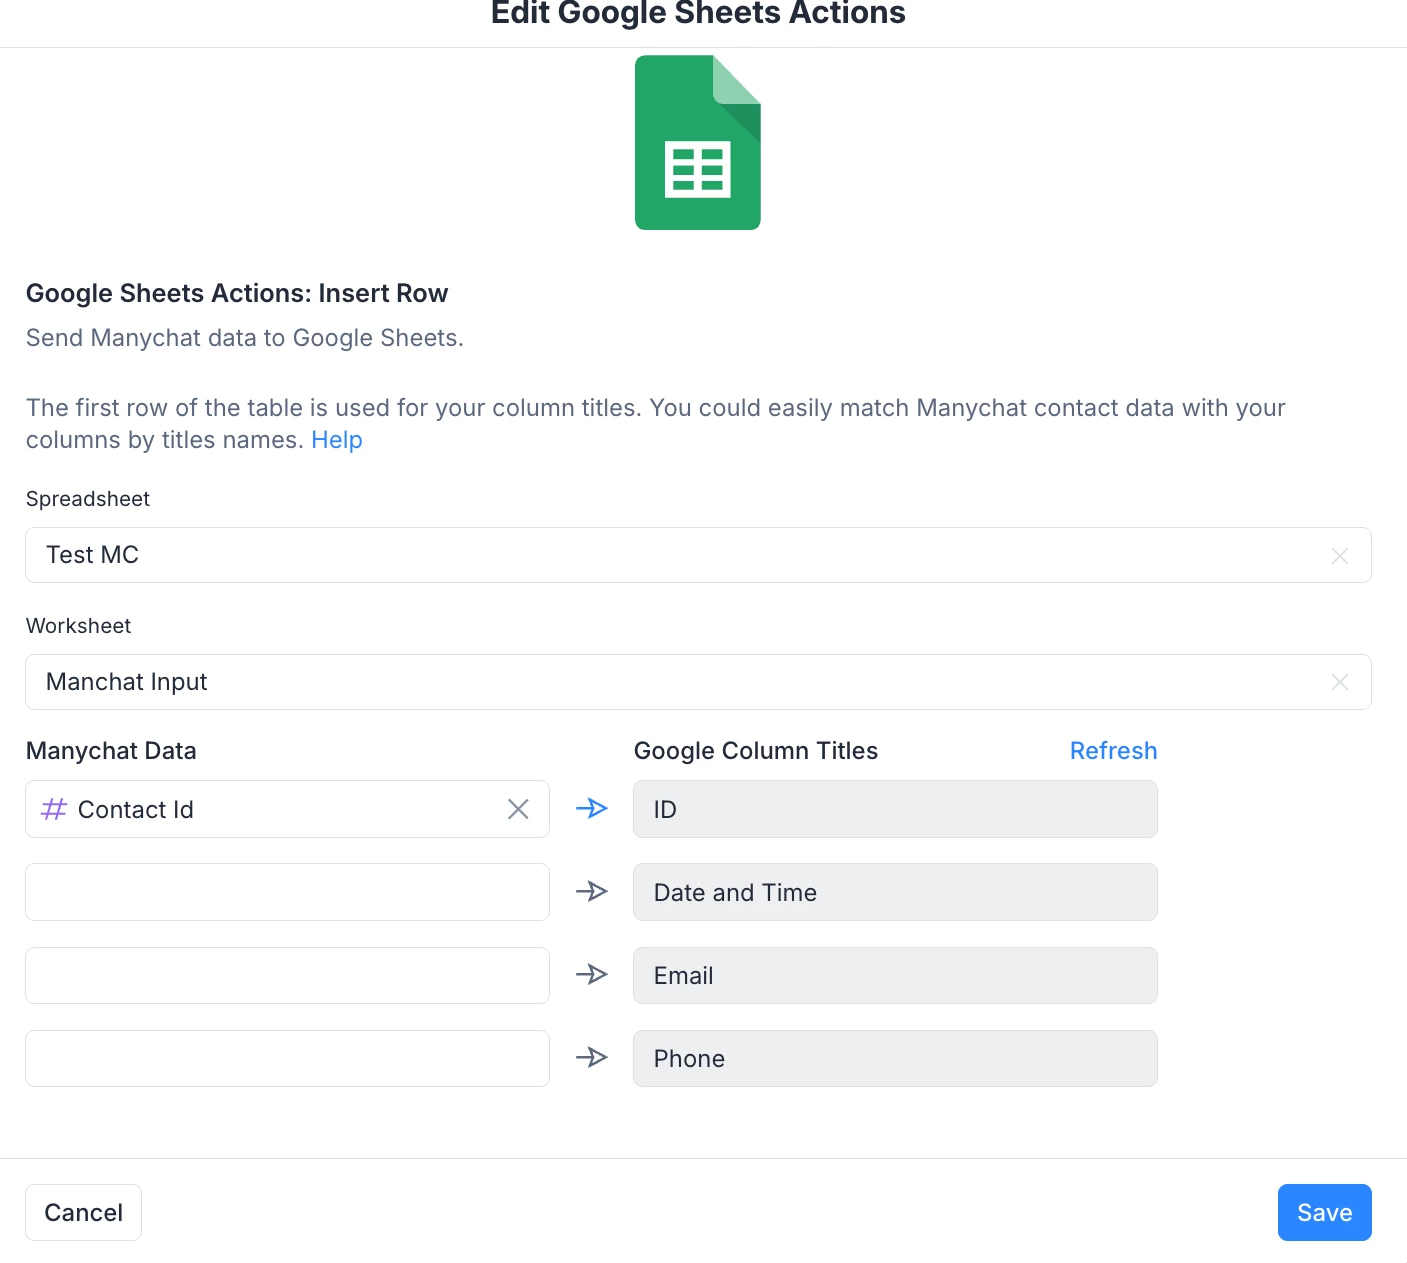Click the hash icon in Contact Id

[54, 809]
